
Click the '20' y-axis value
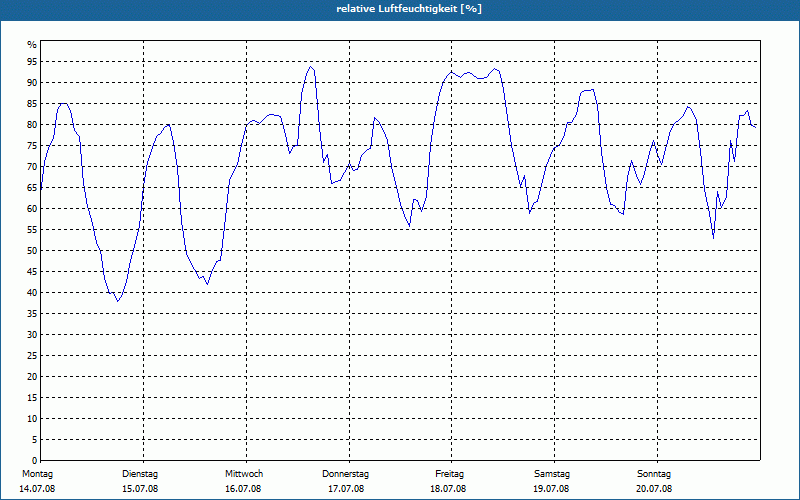(32, 377)
